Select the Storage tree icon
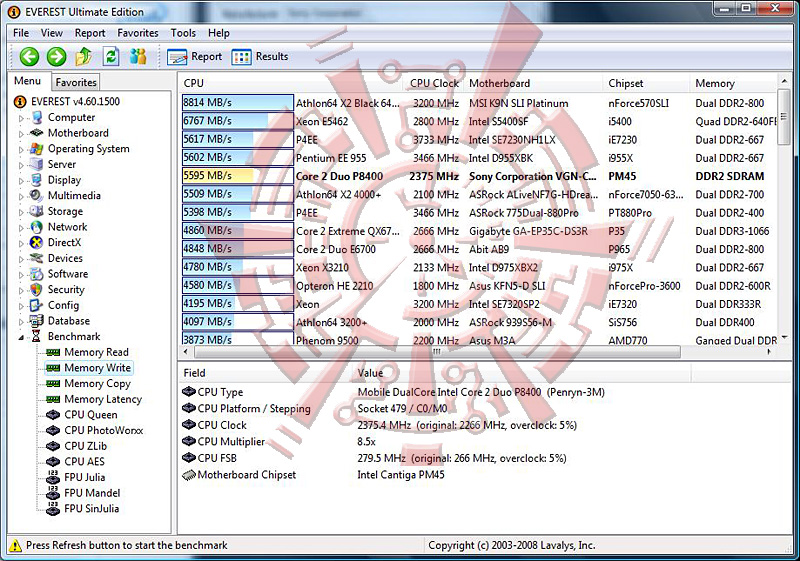This screenshot has width=800, height=561. pyautogui.click(x=37, y=211)
